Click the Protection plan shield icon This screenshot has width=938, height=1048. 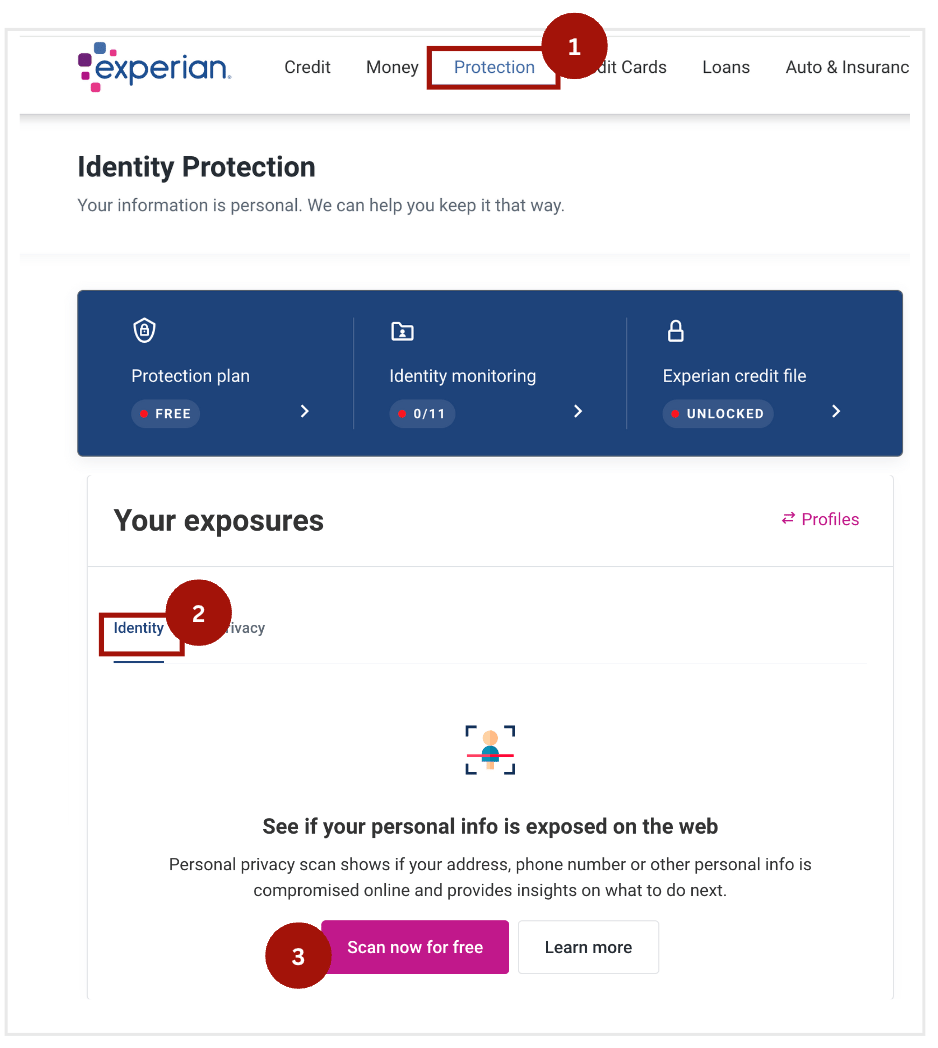(x=144, y=330)
